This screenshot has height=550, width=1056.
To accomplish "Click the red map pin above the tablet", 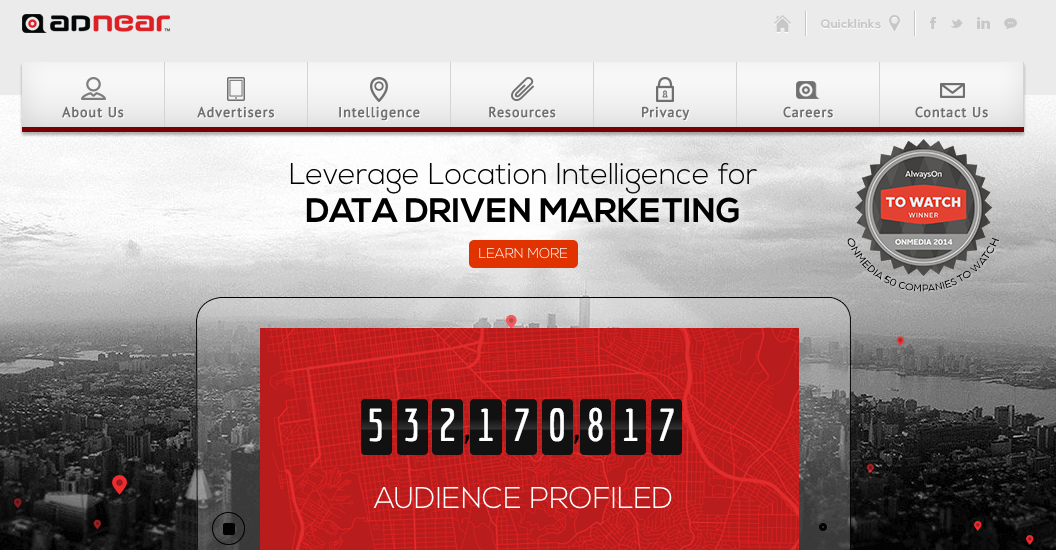I will pyautogui.click(x=511, y=321).
